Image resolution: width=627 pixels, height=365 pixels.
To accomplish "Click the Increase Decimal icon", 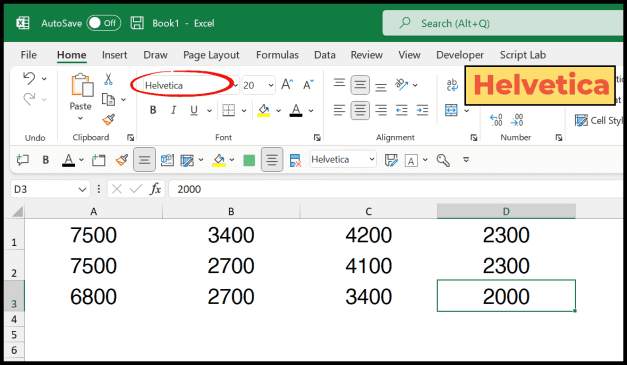I will coord(496,120).
